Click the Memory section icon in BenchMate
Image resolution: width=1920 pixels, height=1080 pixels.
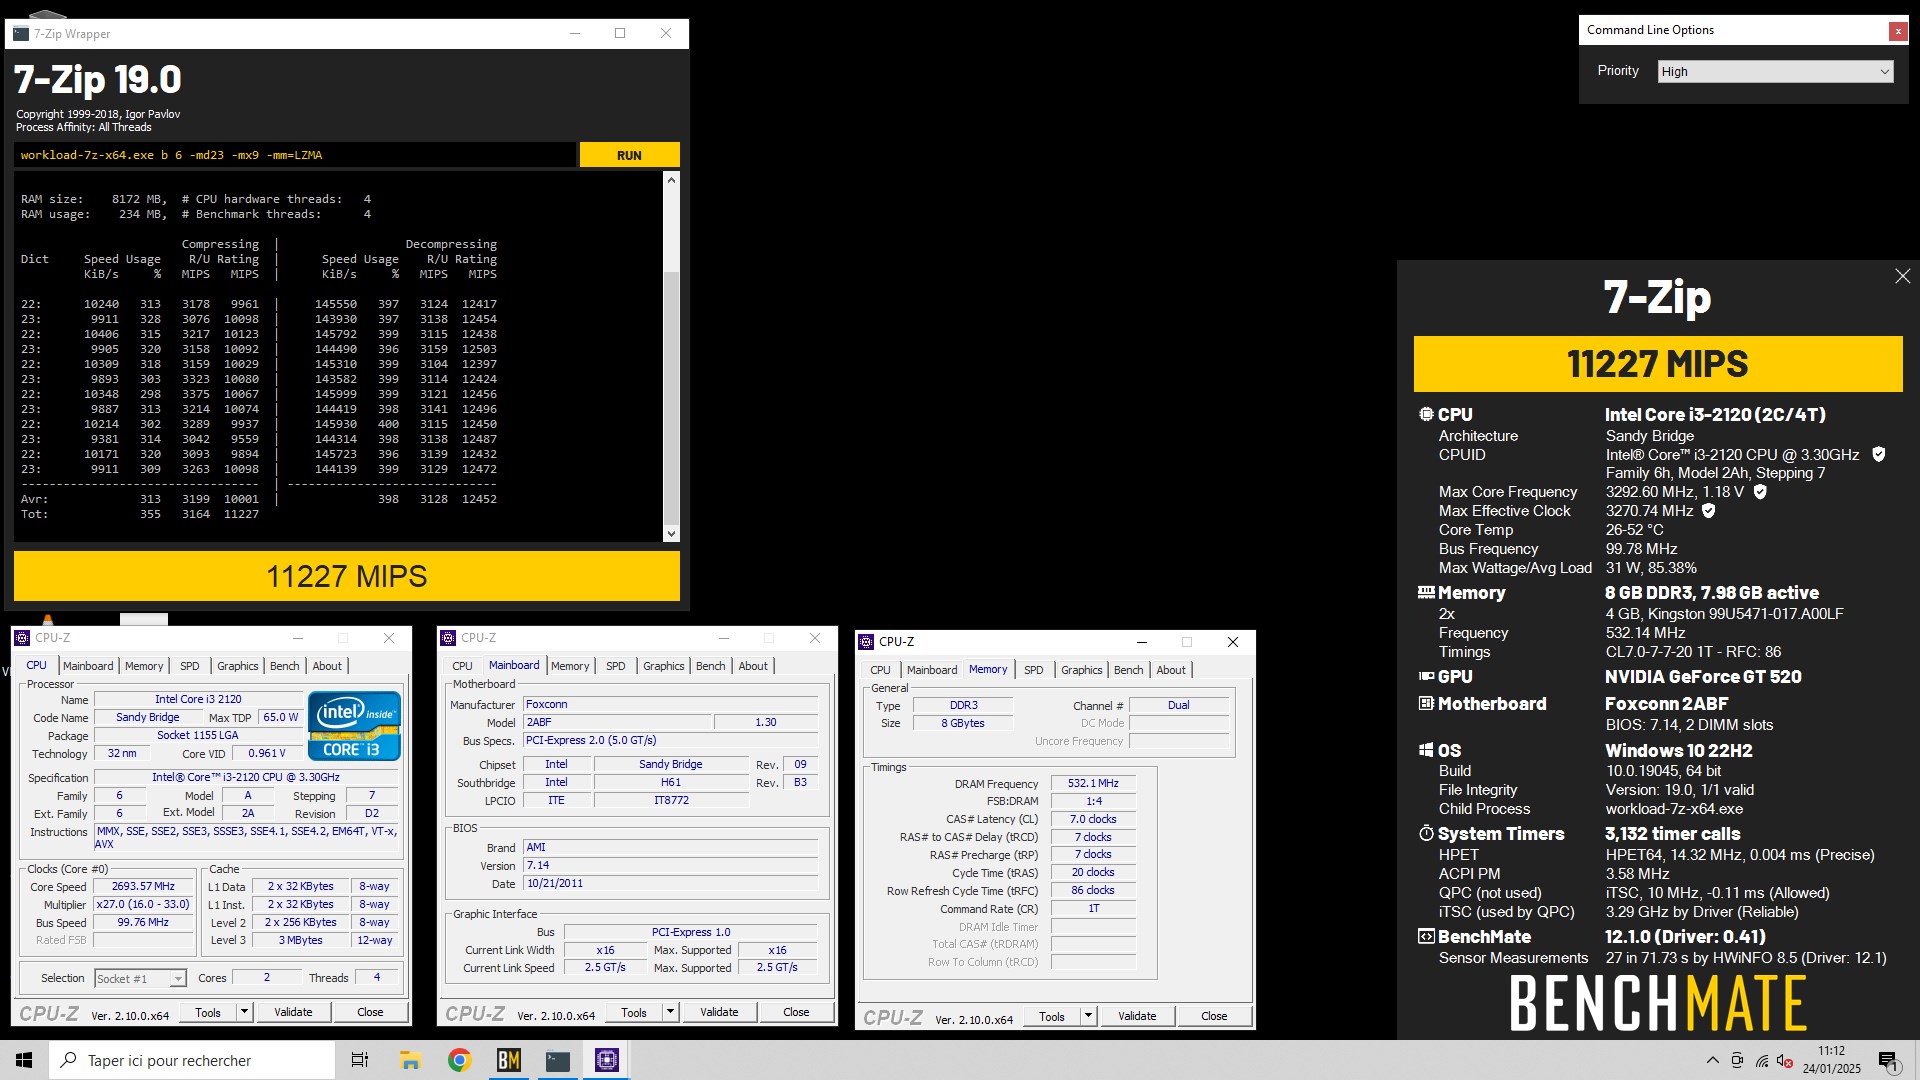click(x=1426, y=592)
